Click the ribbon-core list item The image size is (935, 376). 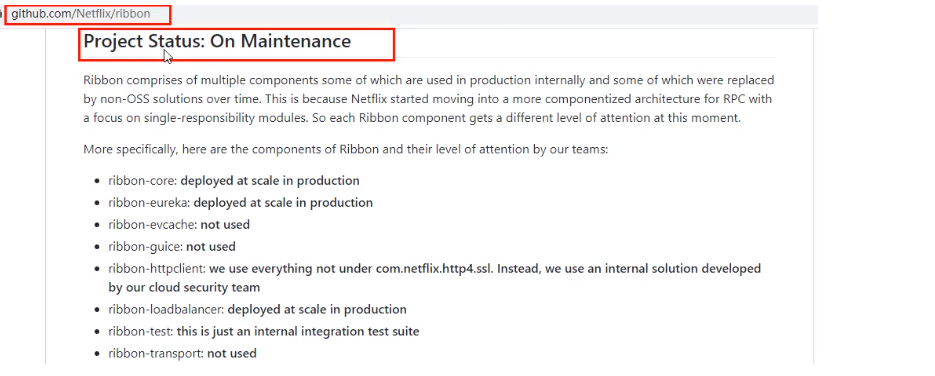(234, 181)
